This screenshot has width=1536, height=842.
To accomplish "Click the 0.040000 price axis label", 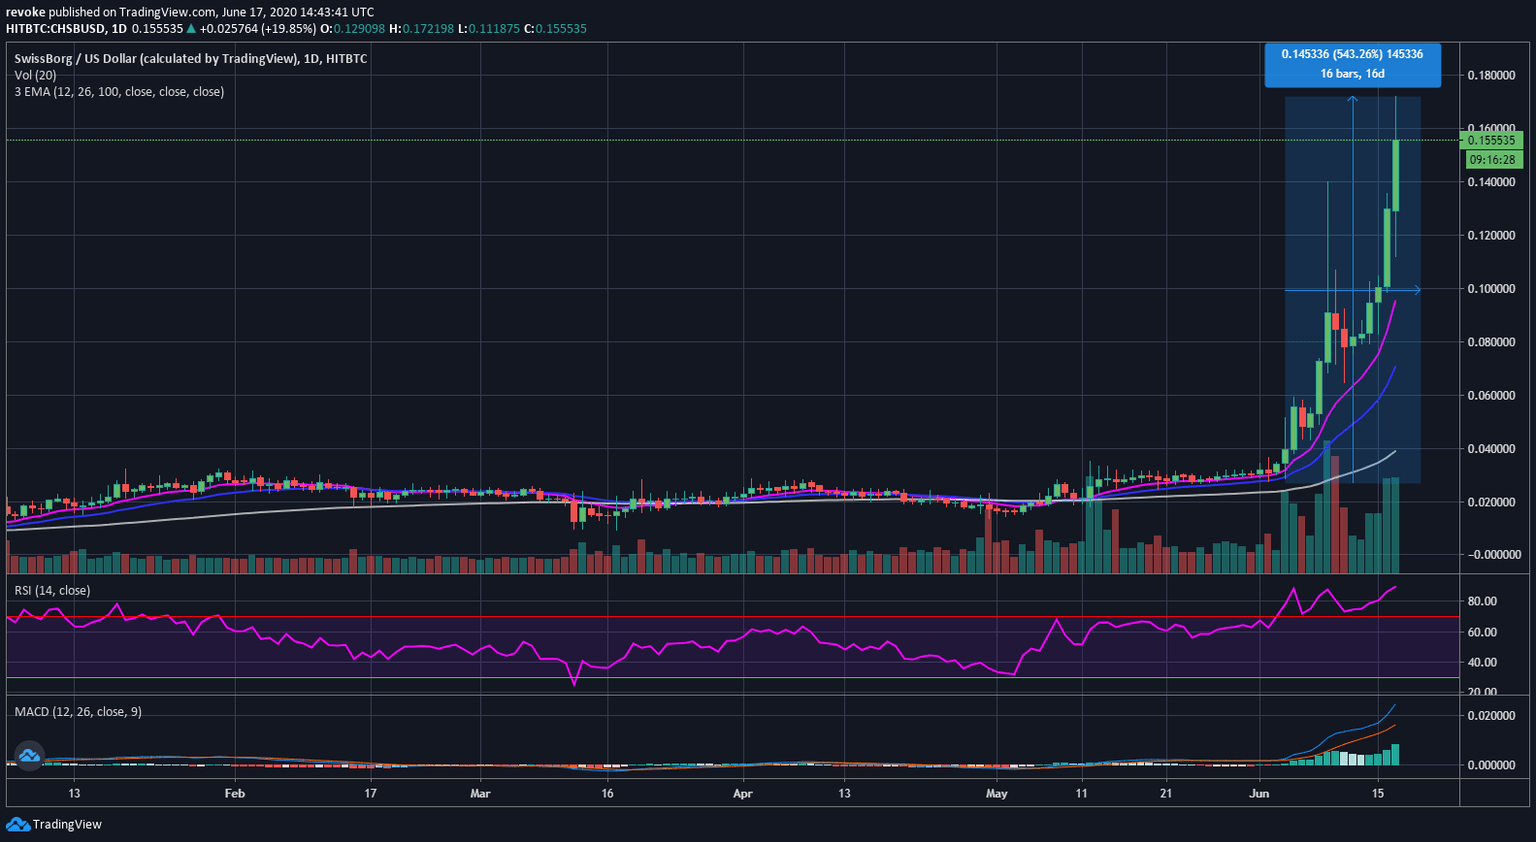I will [1491, 449].
